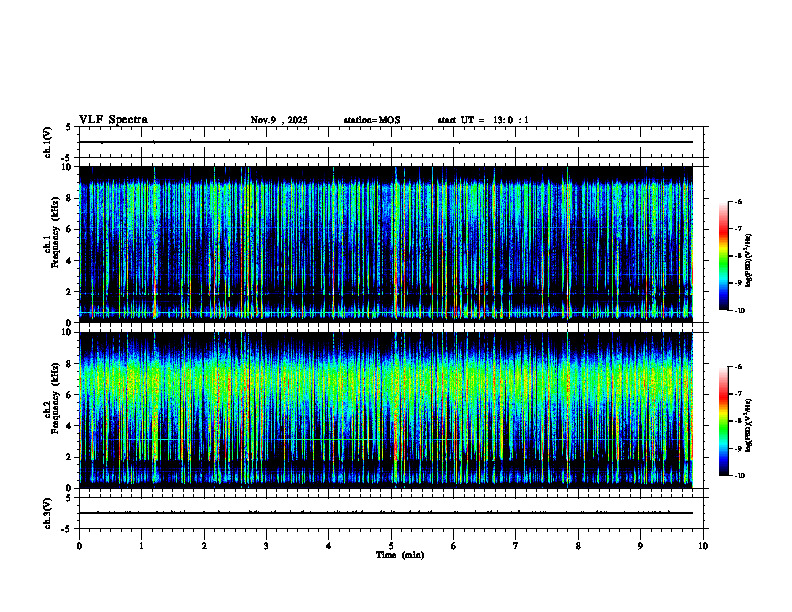Click inside the ch.1 spectrogram panel

point(386,244)
